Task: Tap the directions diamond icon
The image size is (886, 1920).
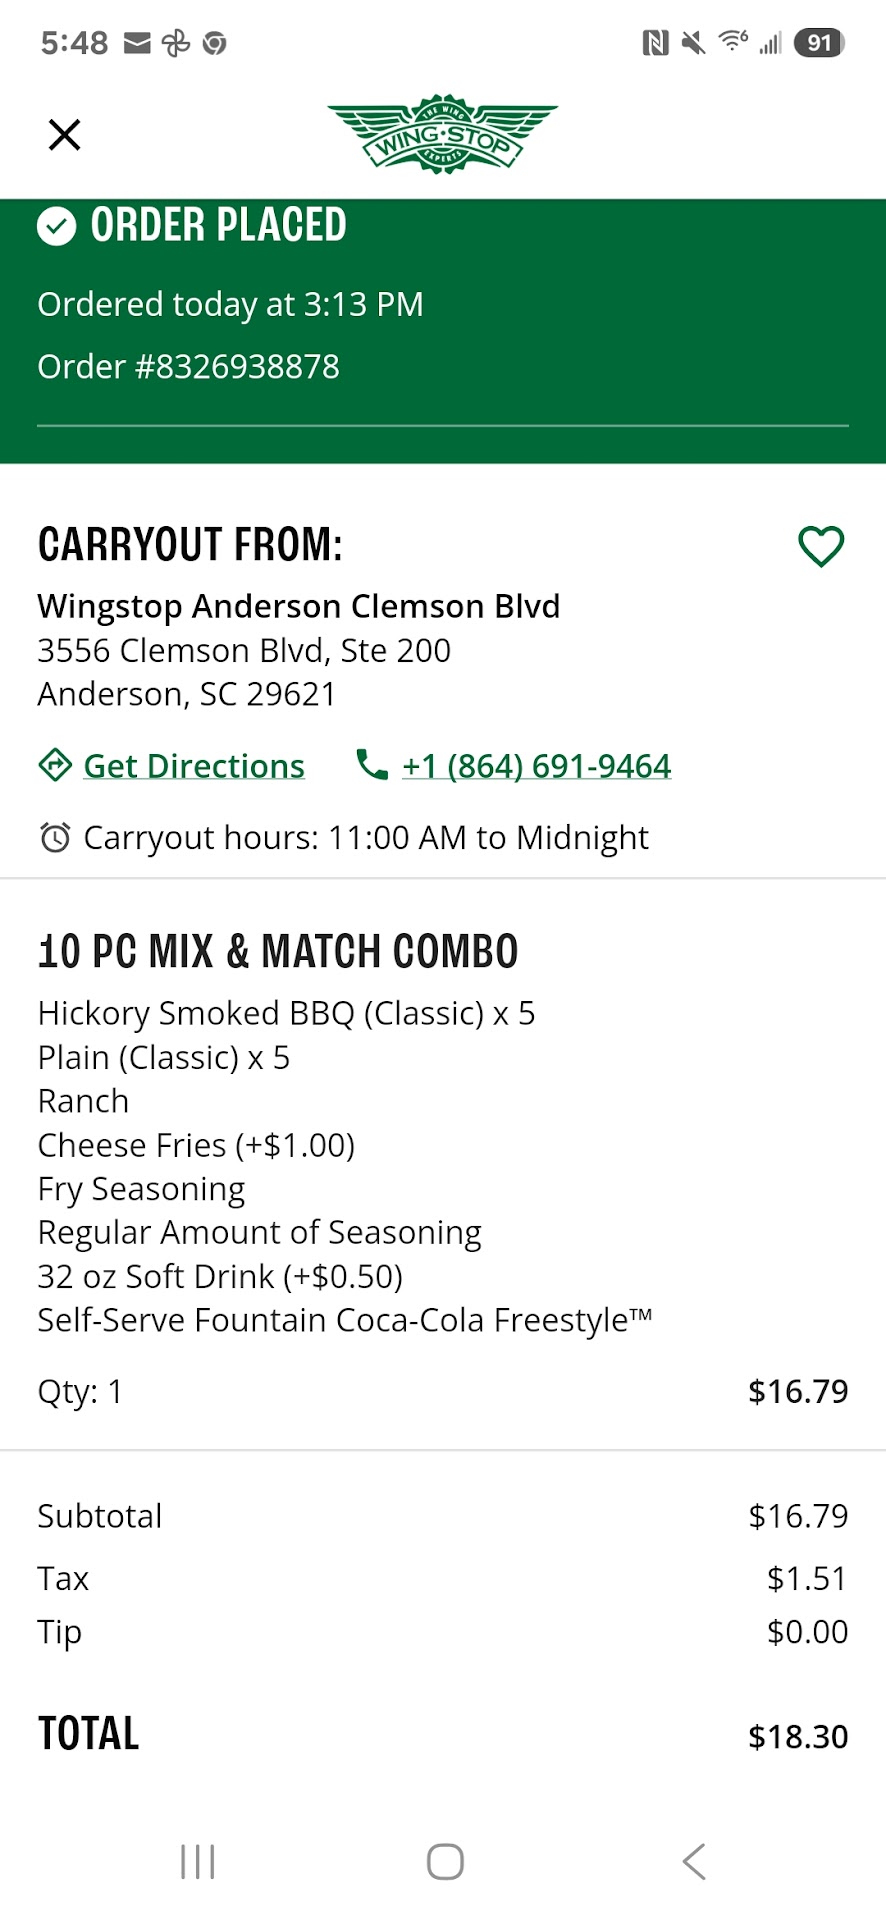Action: (x=55, y=765)
